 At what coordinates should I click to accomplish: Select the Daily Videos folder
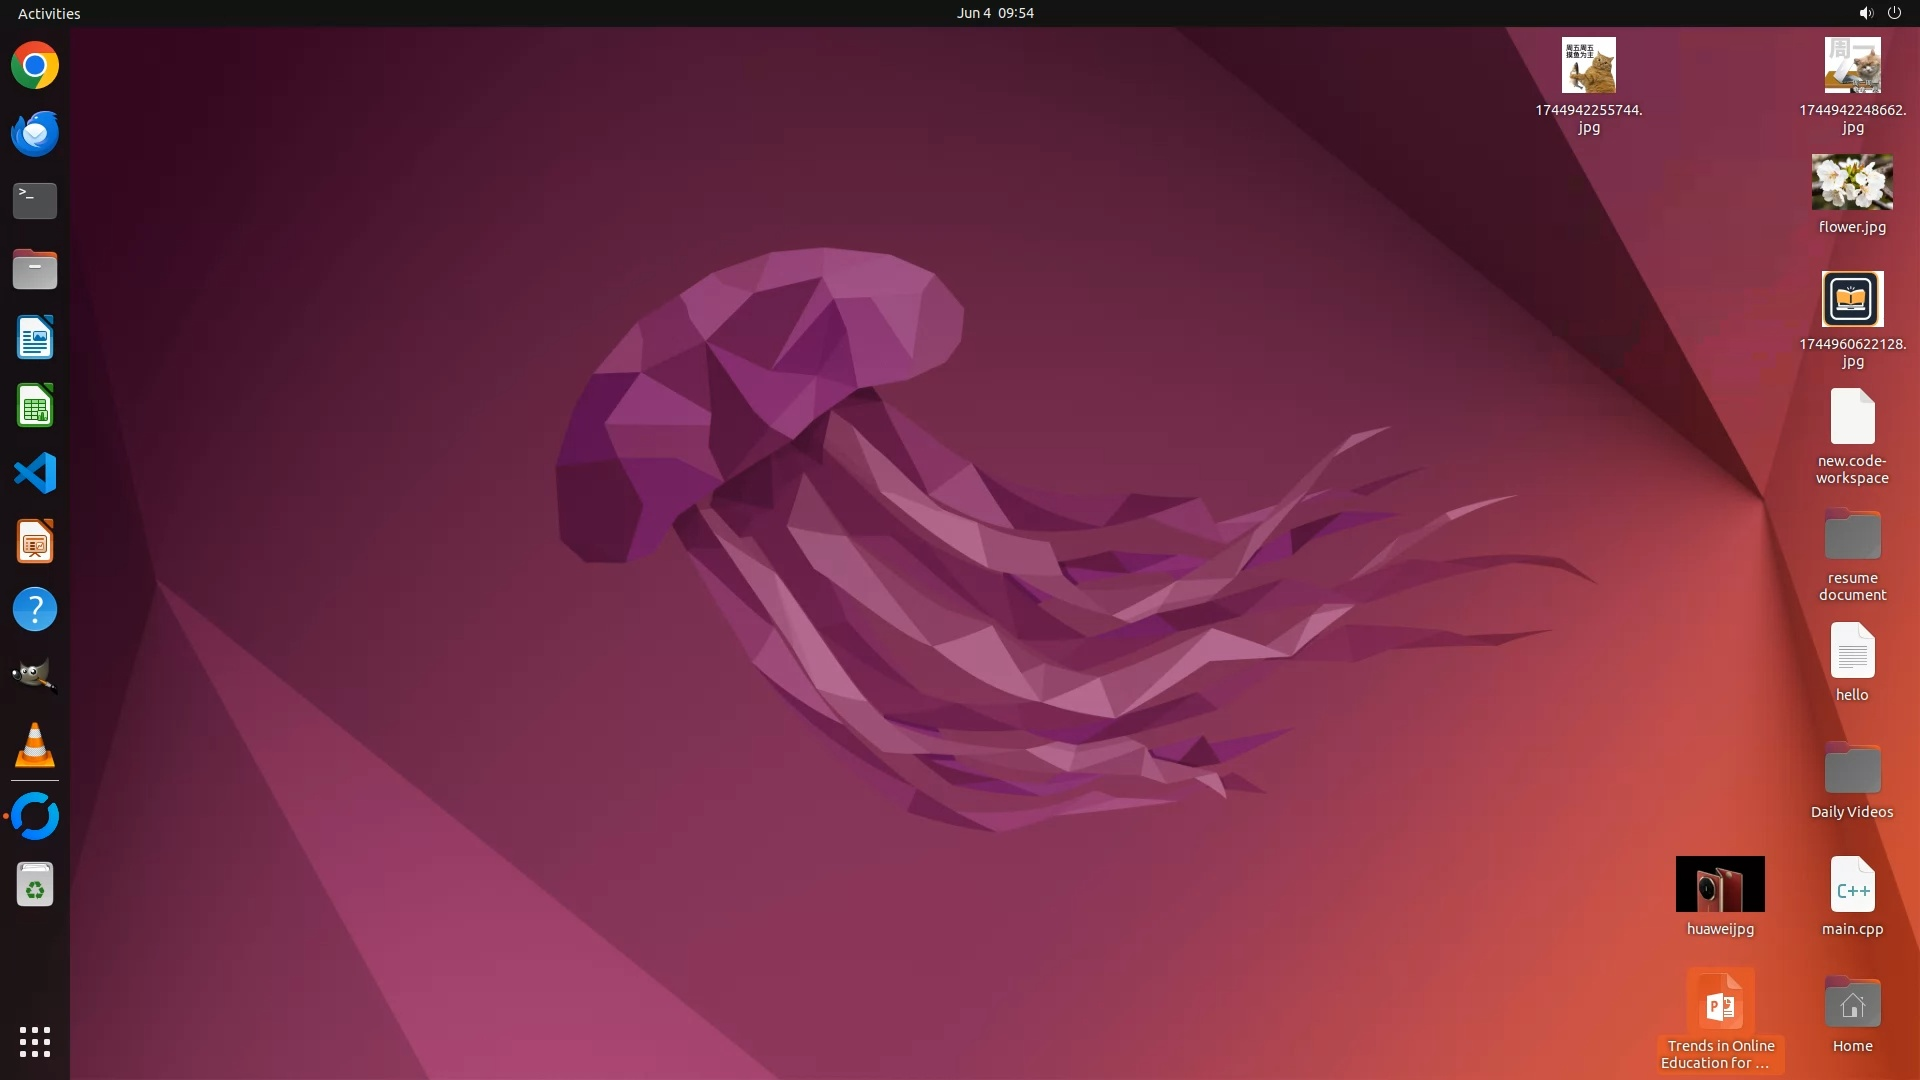pos(1851,770)
